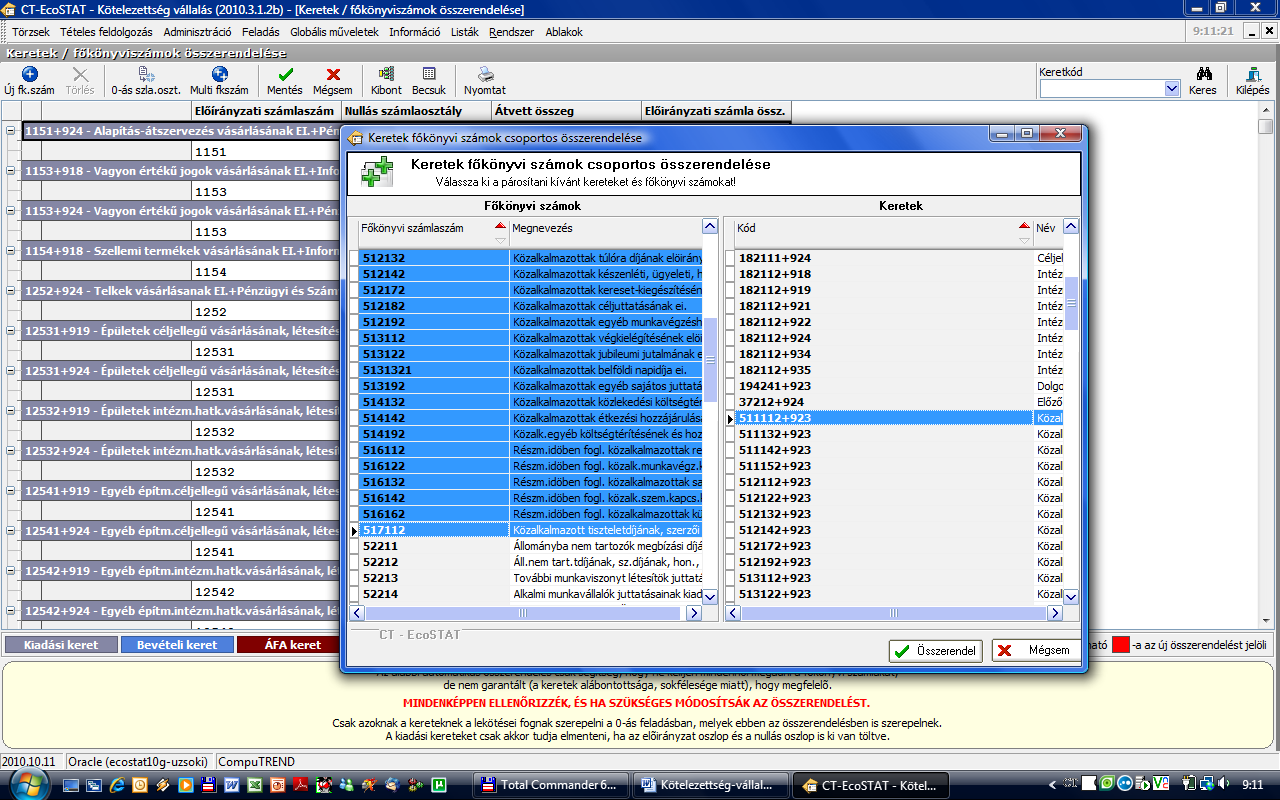Open the Törzsek menu
1280x800 pixels.
tap(31, 32)
